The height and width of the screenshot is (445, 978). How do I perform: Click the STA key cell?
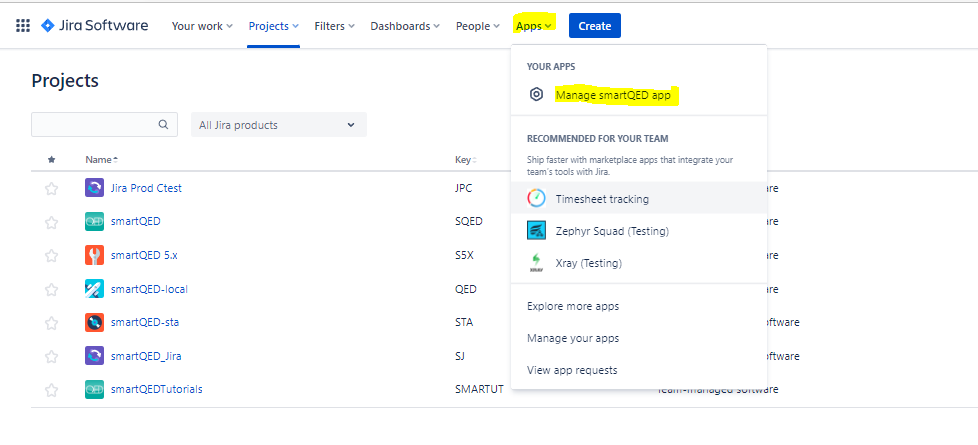(x=465, y=323)
